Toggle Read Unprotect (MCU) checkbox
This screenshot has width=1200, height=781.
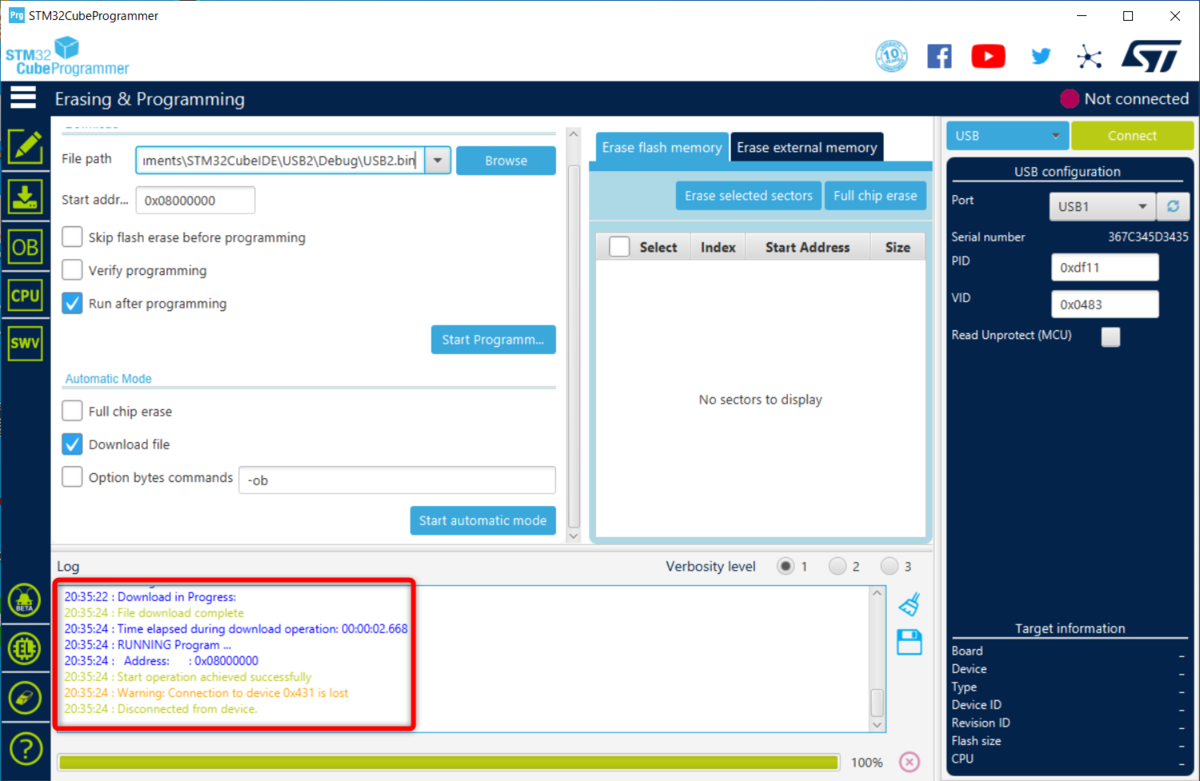pos(1111,337)
